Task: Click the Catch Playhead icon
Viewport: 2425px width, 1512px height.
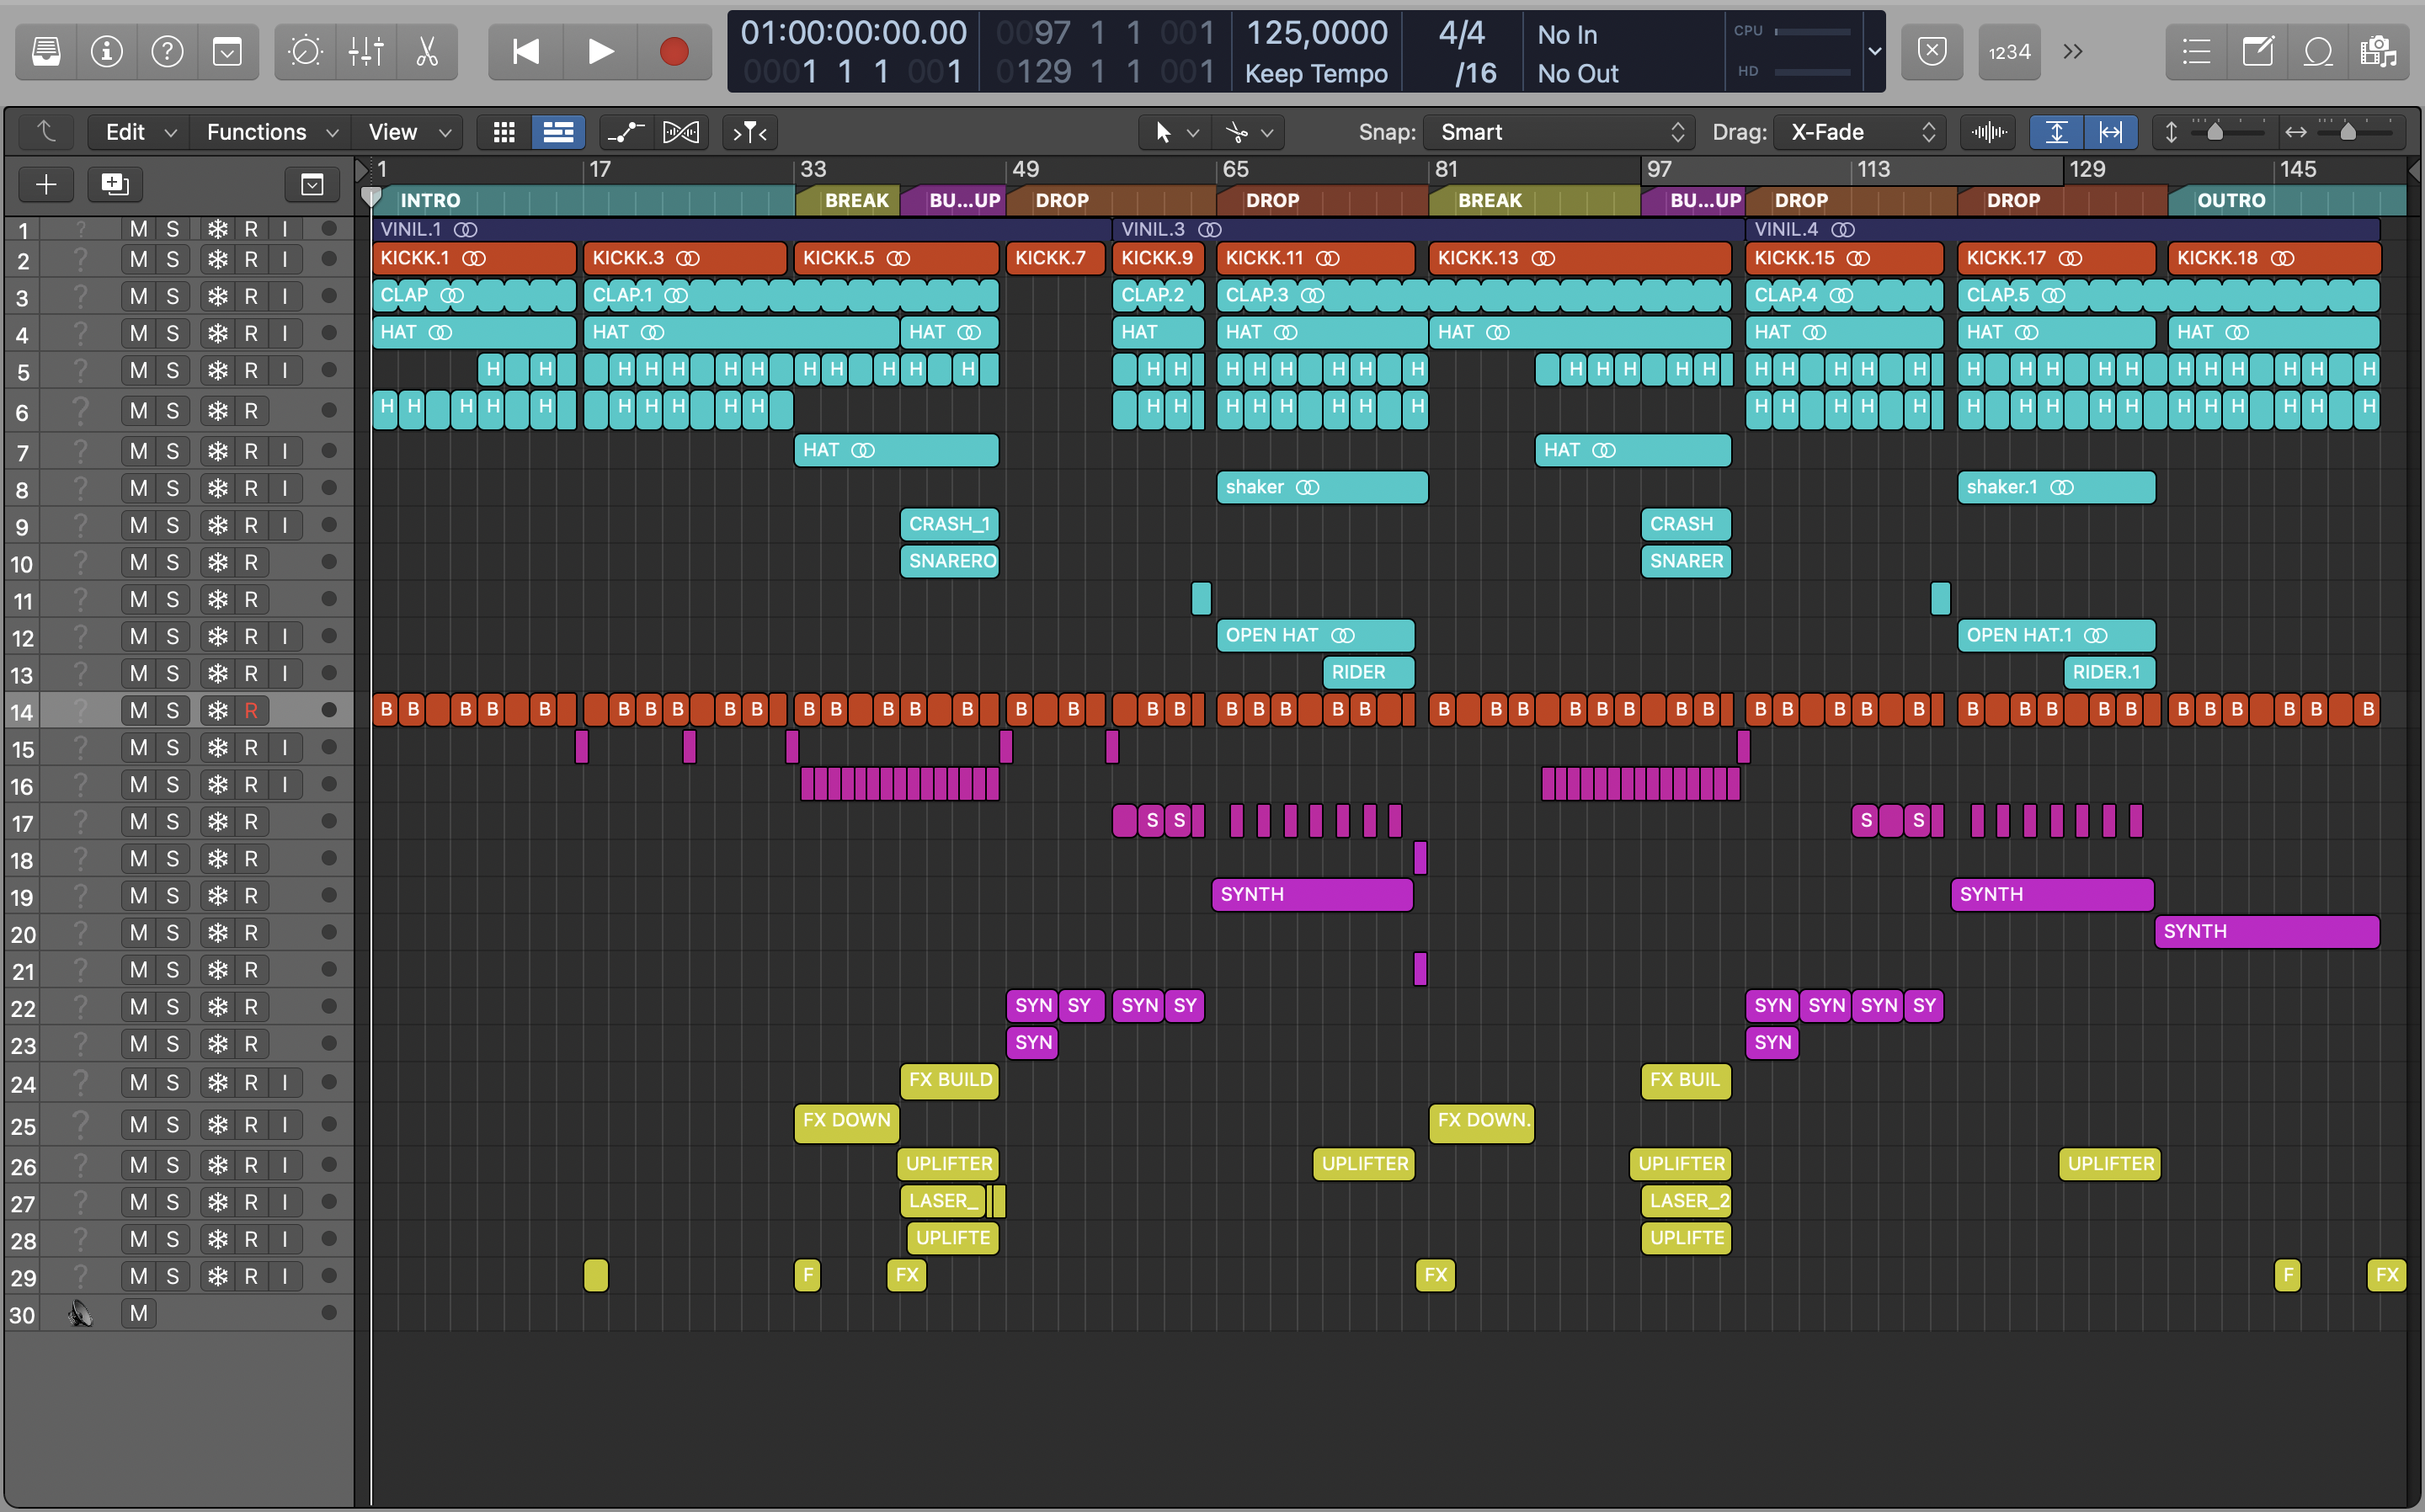Action: pyautogui.click(x=750, y=132)
